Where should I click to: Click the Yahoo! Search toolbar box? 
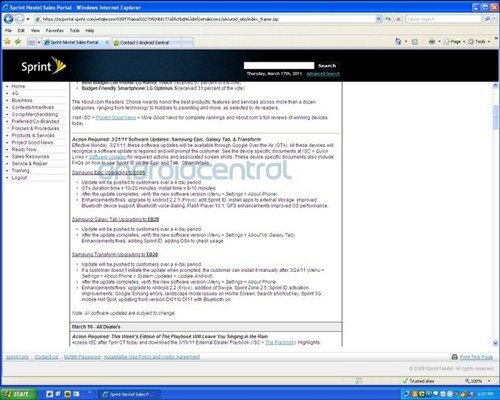(x=443, y=19)
